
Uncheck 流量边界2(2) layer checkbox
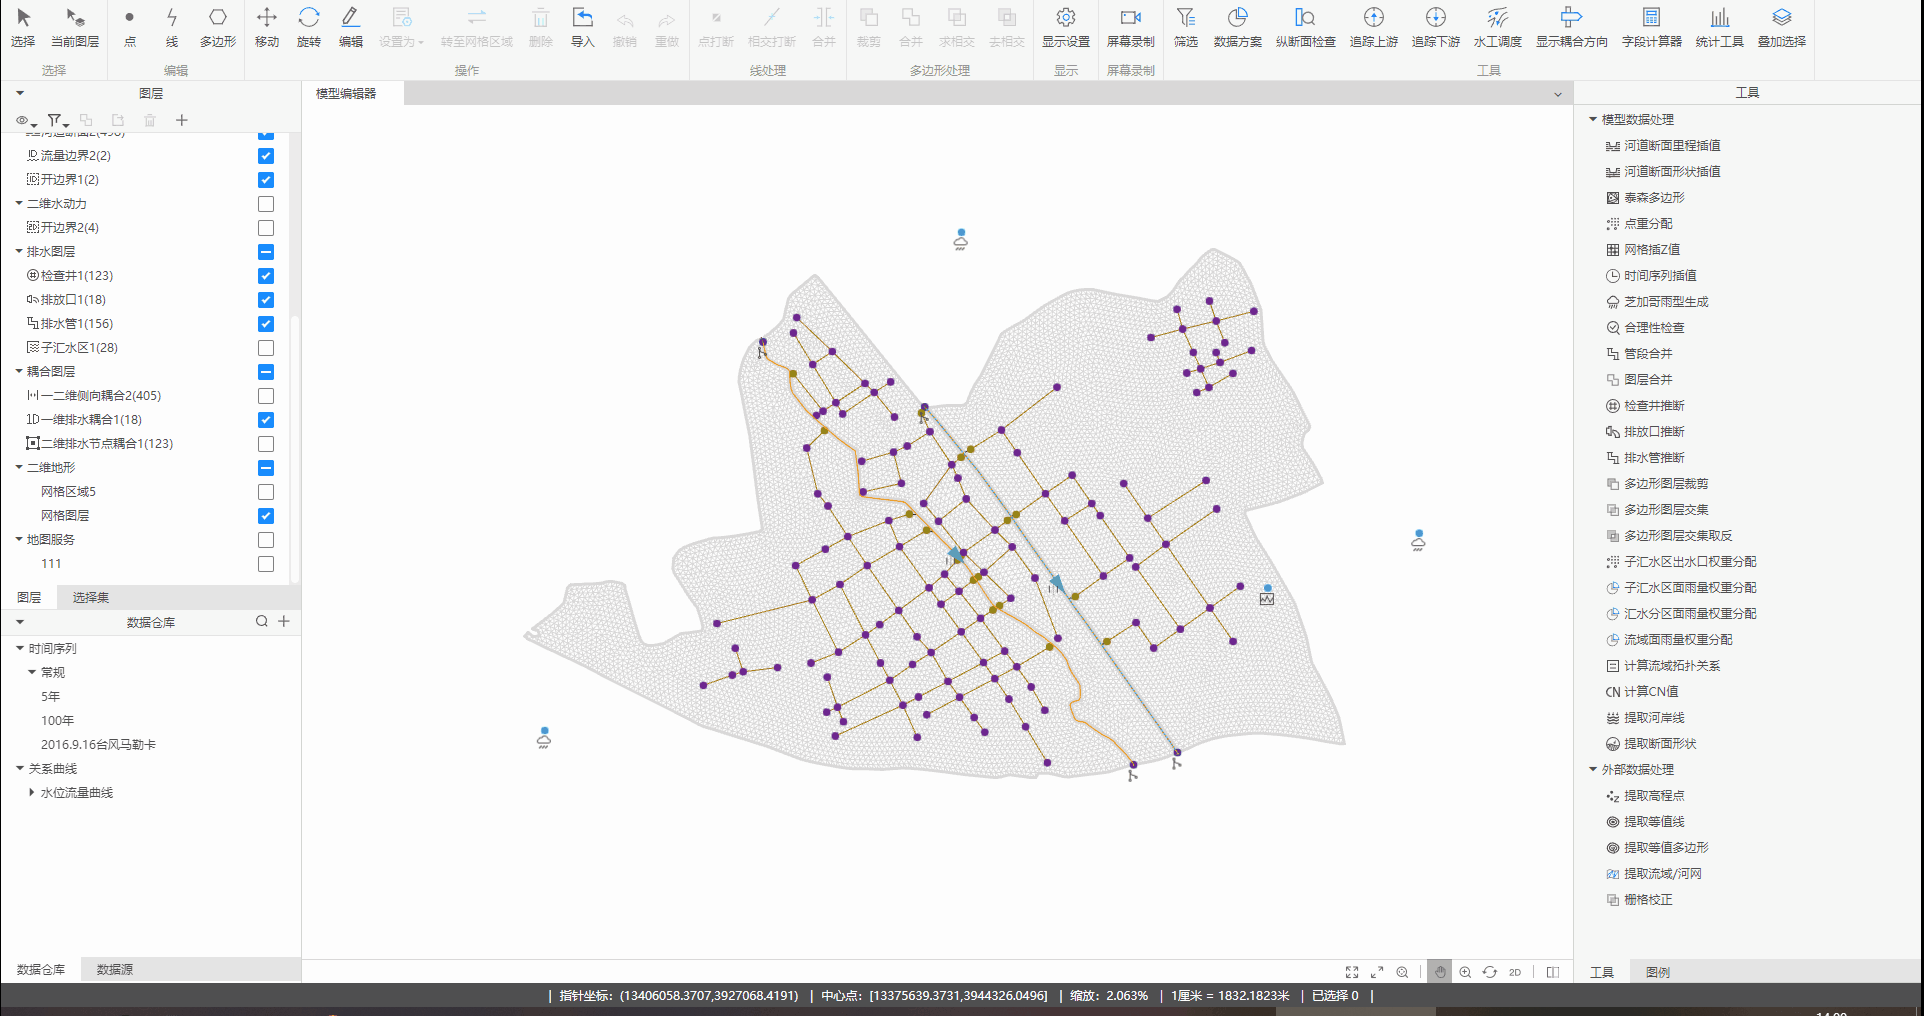point(266,156)
